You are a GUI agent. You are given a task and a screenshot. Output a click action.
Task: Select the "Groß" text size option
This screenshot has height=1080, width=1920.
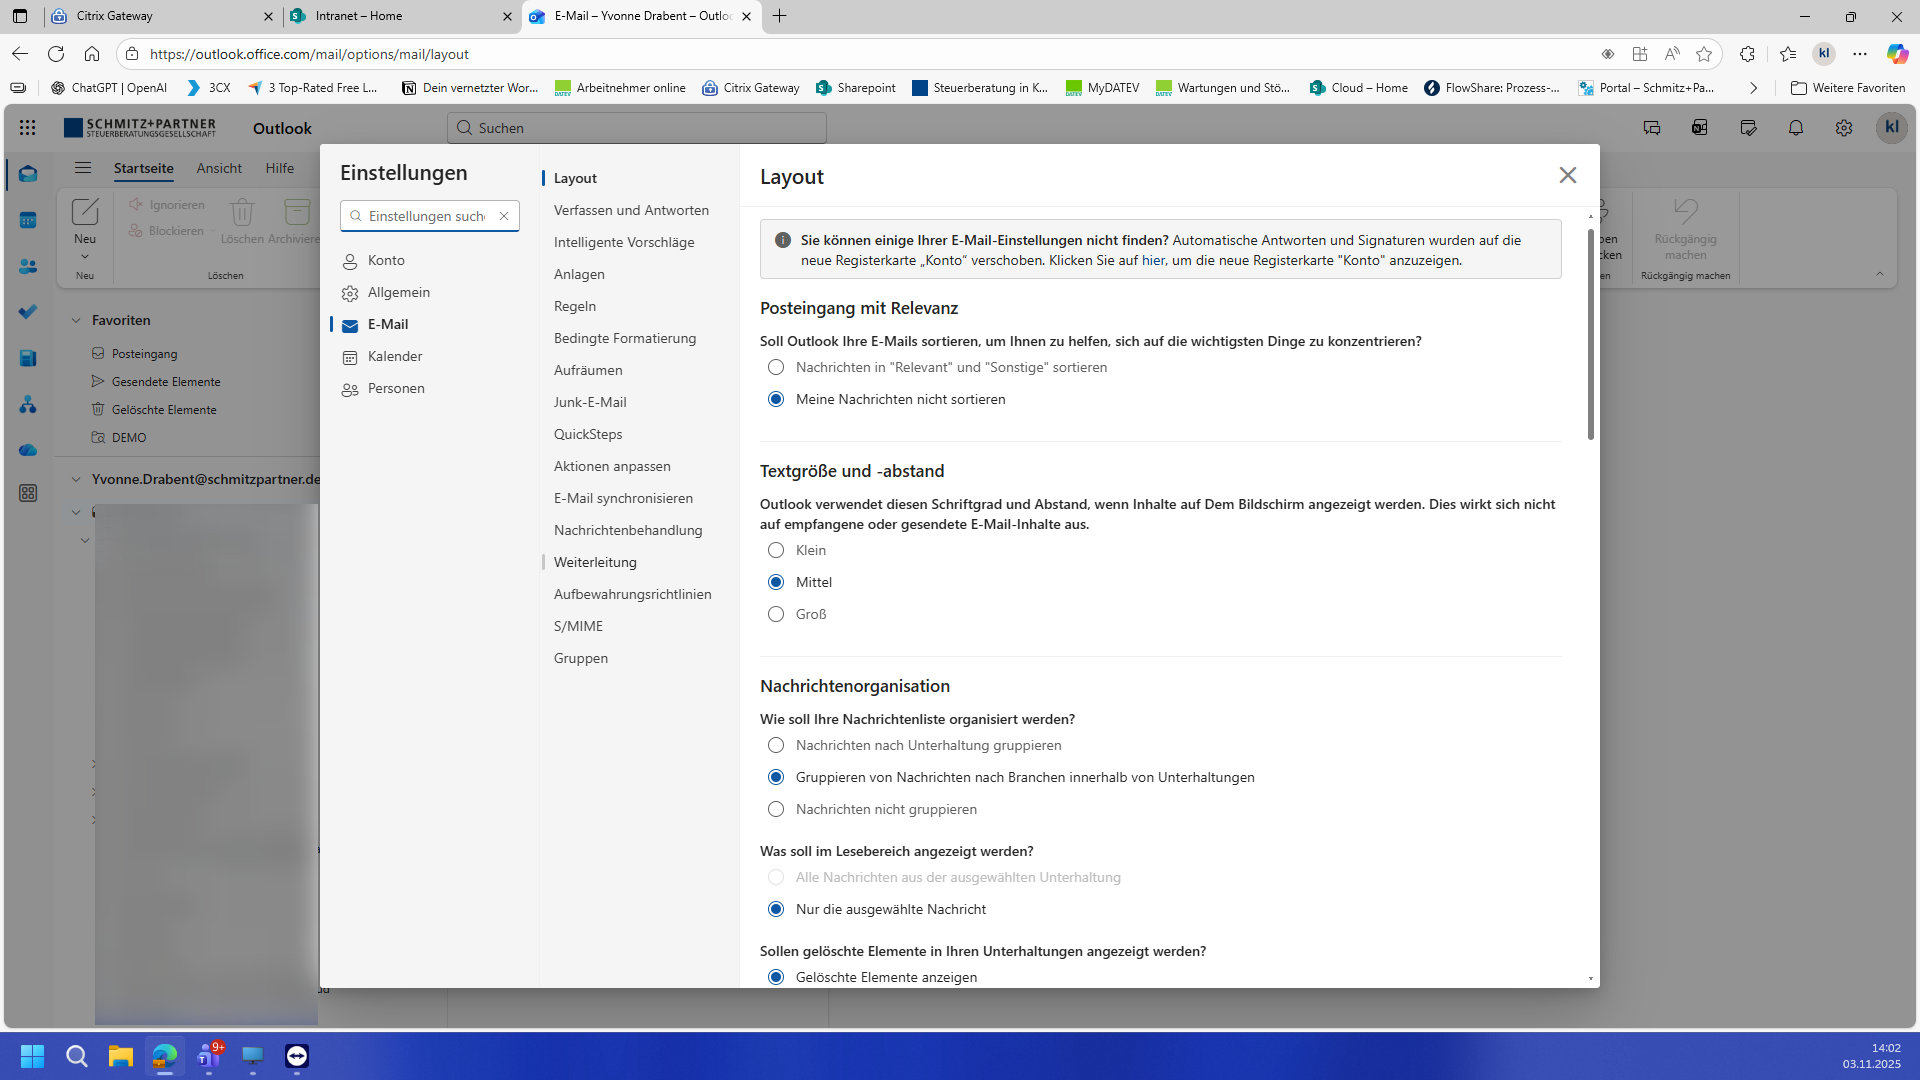point(776,614)
